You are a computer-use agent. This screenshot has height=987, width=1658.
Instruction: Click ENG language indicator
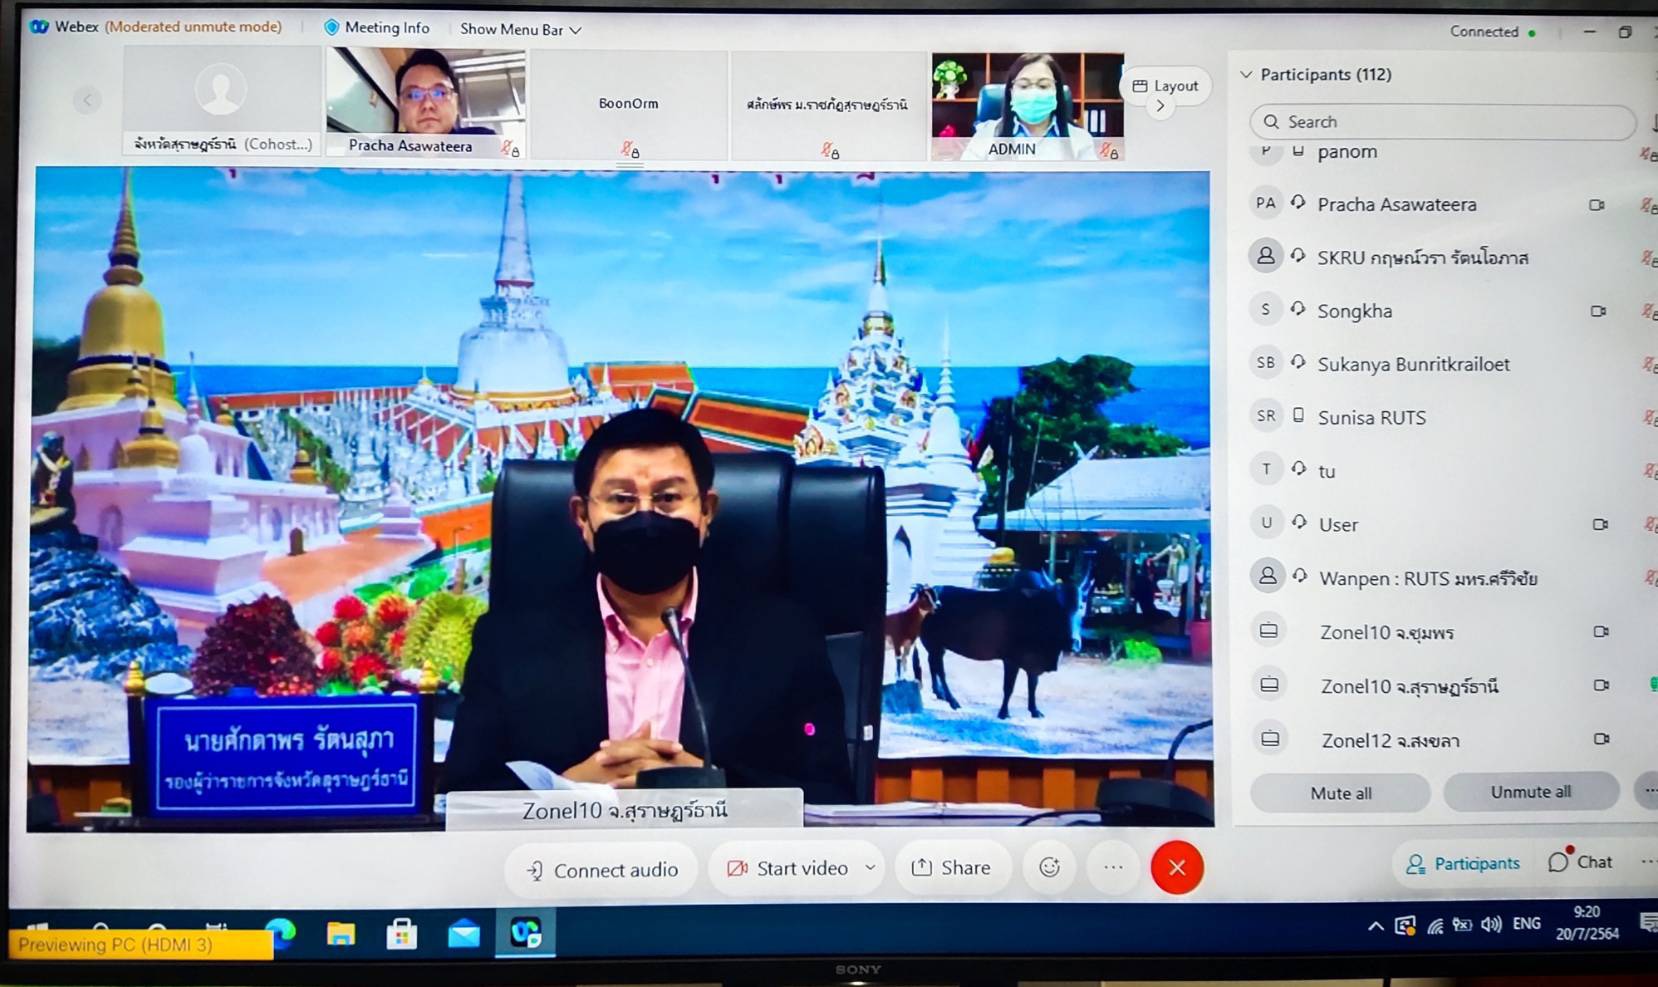[1526, 923]
